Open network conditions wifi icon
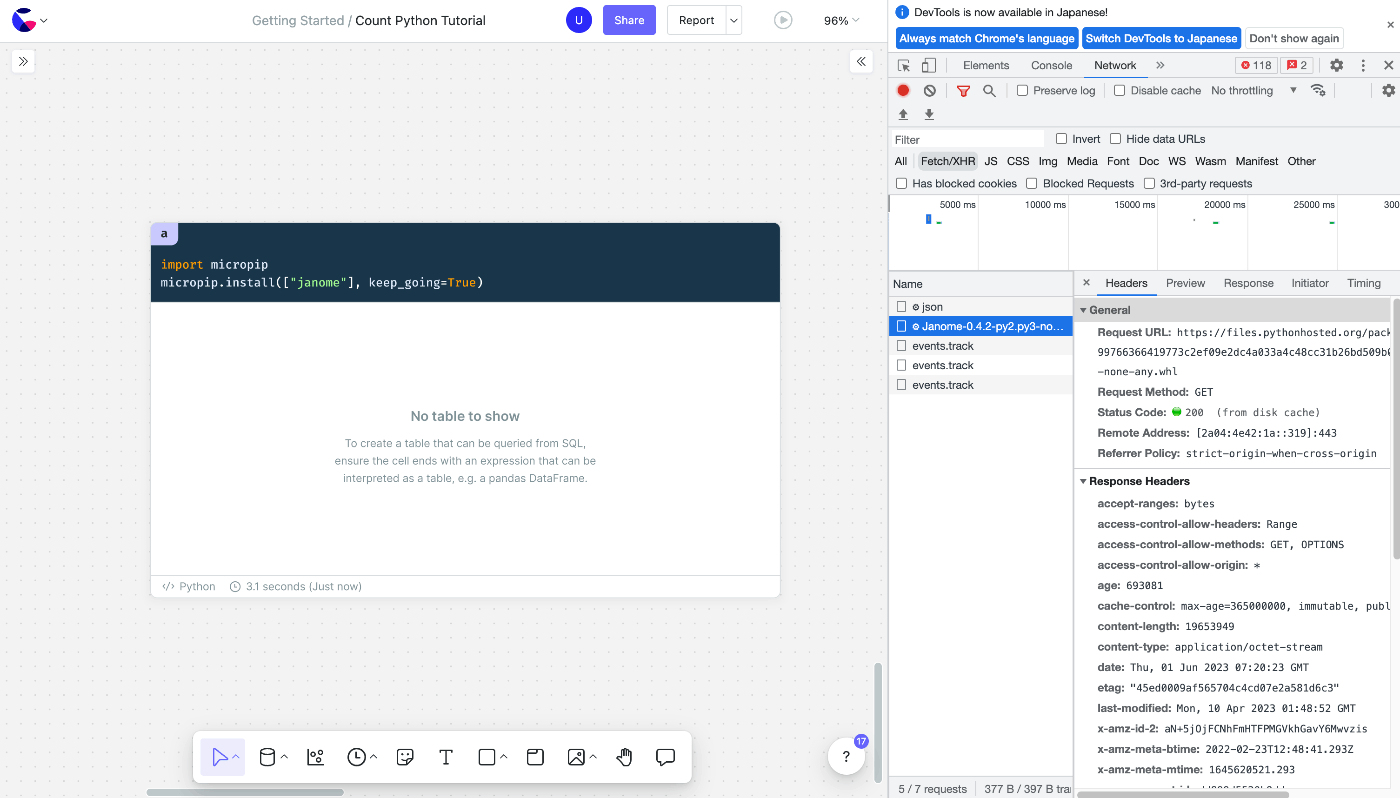Viewport: 1400px width, 798px height. coord(1318,90)
